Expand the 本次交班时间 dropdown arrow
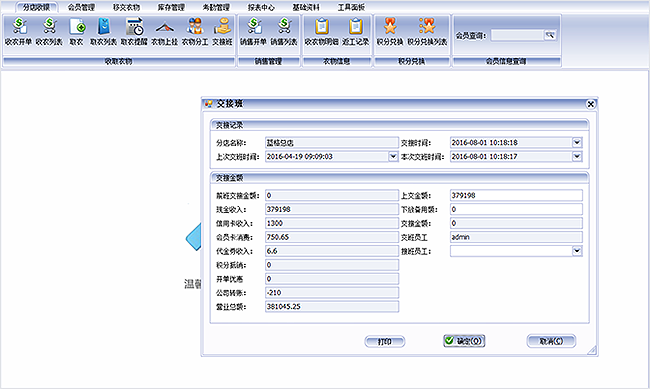The image size is (650, 389). 577,156
